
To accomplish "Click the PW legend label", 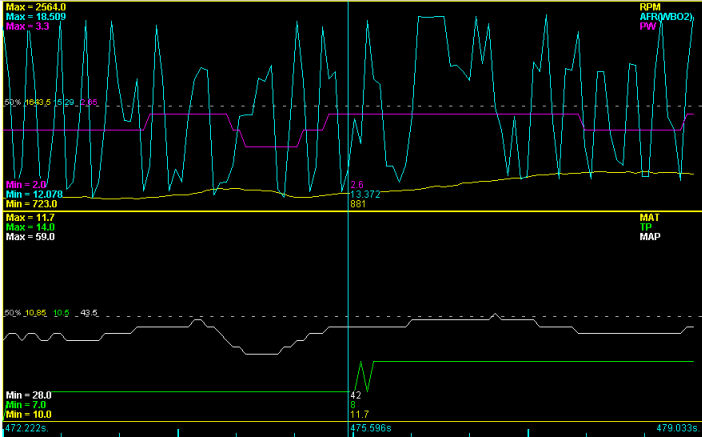I will [646, 27].
